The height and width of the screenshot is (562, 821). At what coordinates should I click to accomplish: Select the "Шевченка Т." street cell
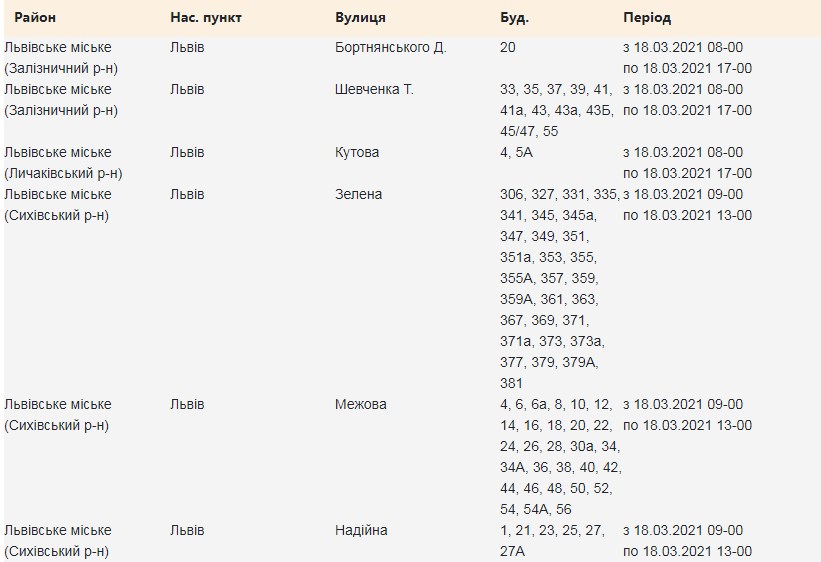coord(374,90)
